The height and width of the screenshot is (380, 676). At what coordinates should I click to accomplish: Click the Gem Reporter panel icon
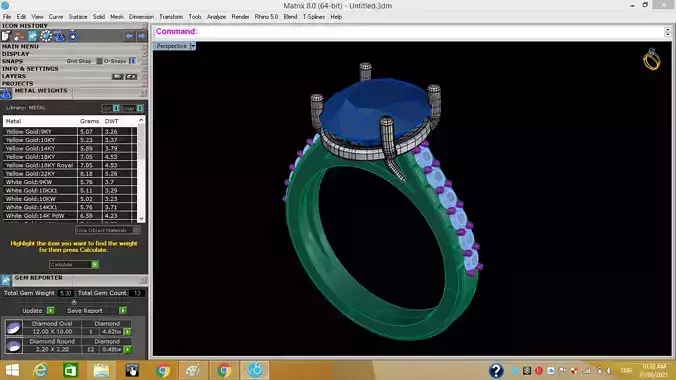coord(6,280)
